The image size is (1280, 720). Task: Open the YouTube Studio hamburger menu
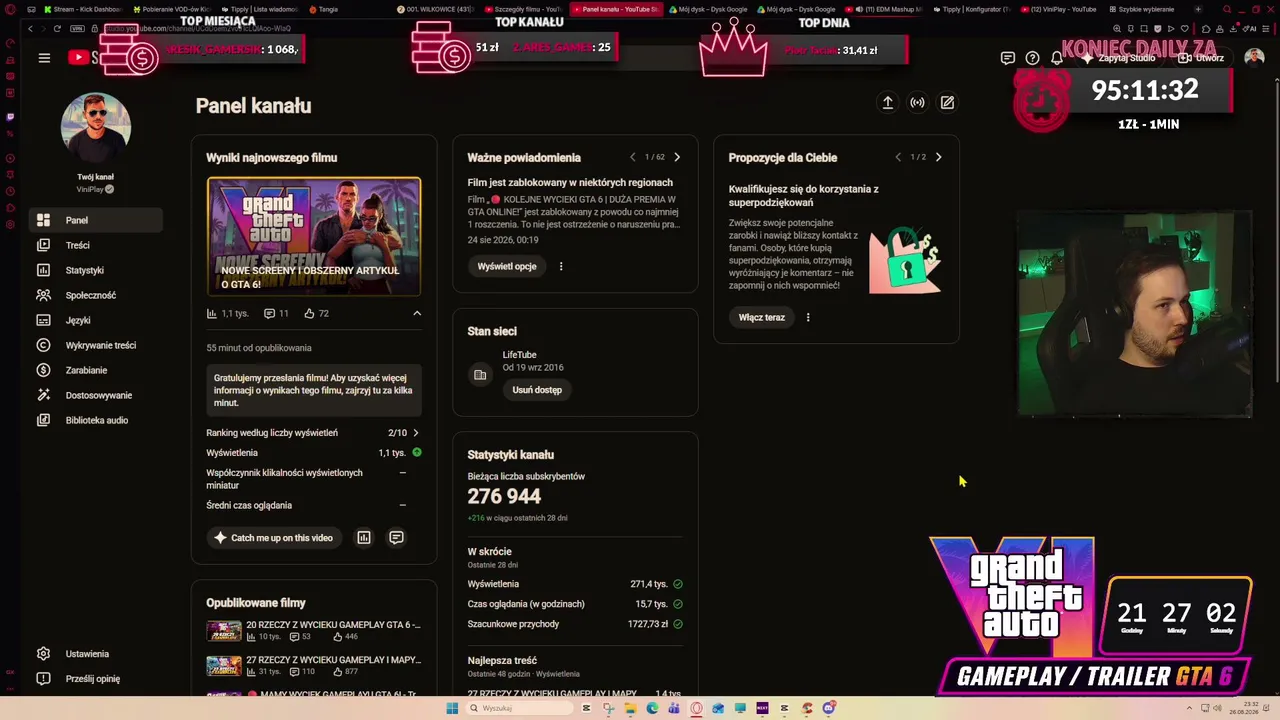pyautogui.click(x=44, y=58)
